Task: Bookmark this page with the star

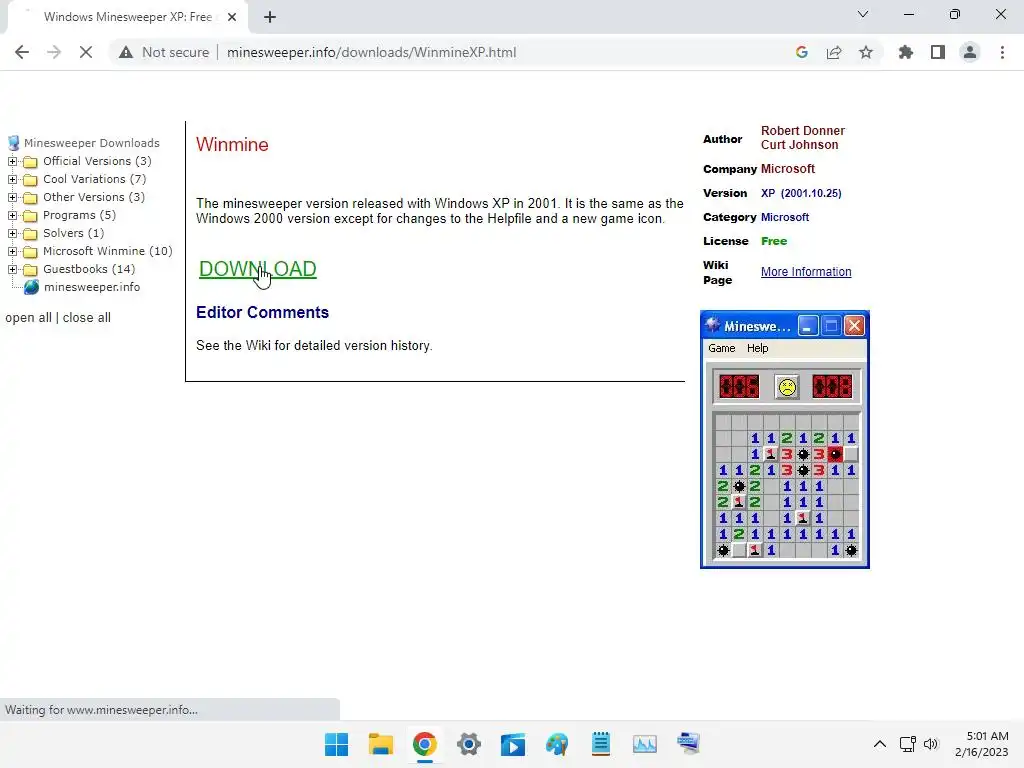Action: coord(866,52)
